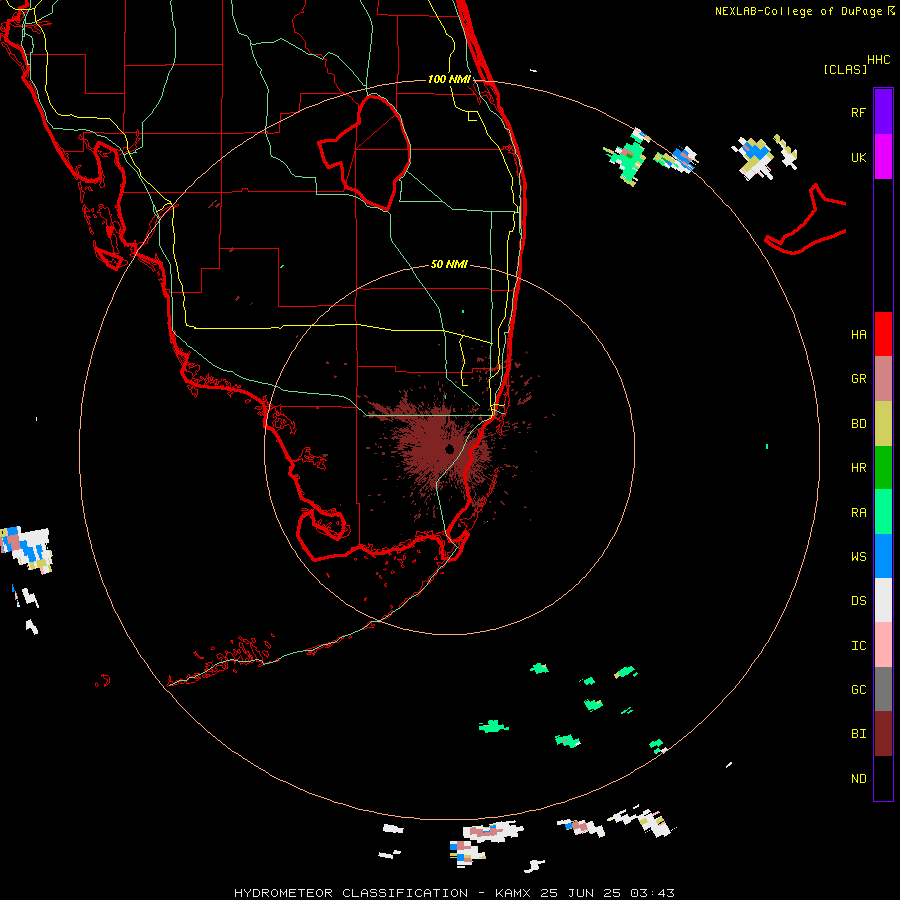Click the '50 NMI' range ring label
900x900 pixels.
pos(449,264)
